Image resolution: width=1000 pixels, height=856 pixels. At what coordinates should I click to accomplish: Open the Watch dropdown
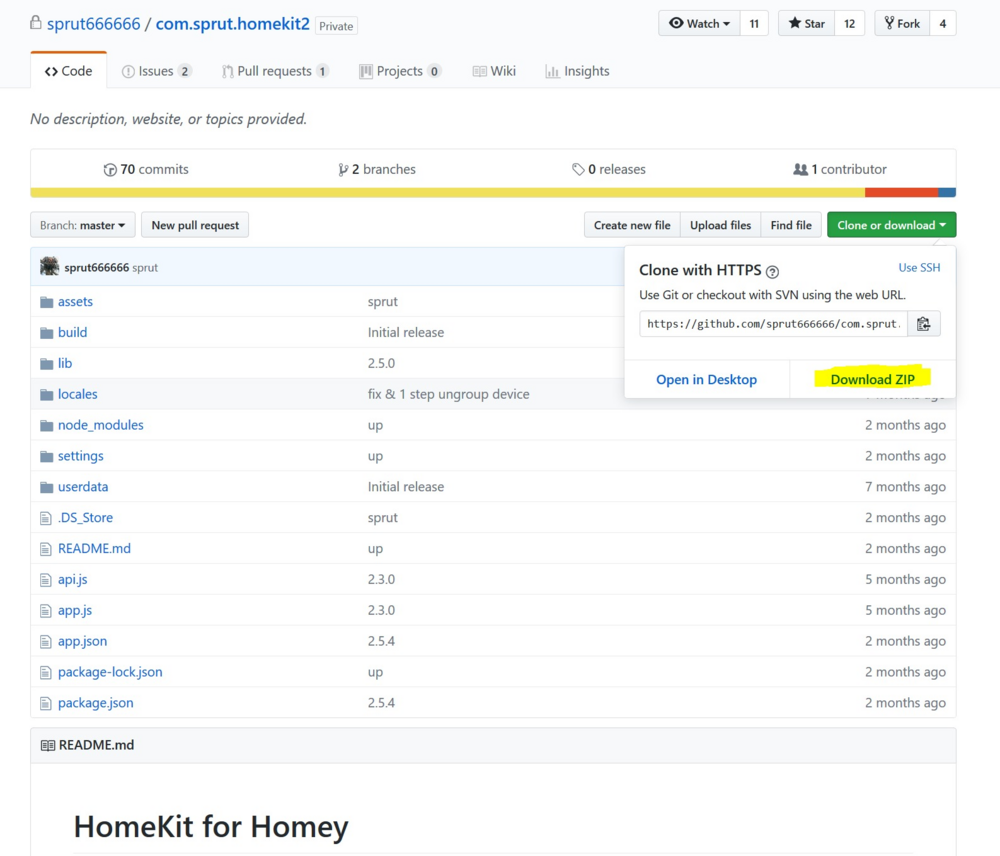click(x=700, y=24)
